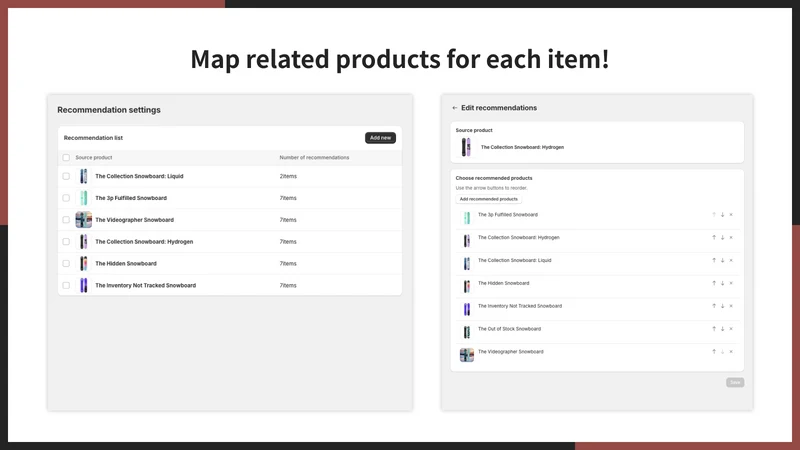Move Inventory Not Tracked Snowboard recommendation down

[x=722, y=306]
